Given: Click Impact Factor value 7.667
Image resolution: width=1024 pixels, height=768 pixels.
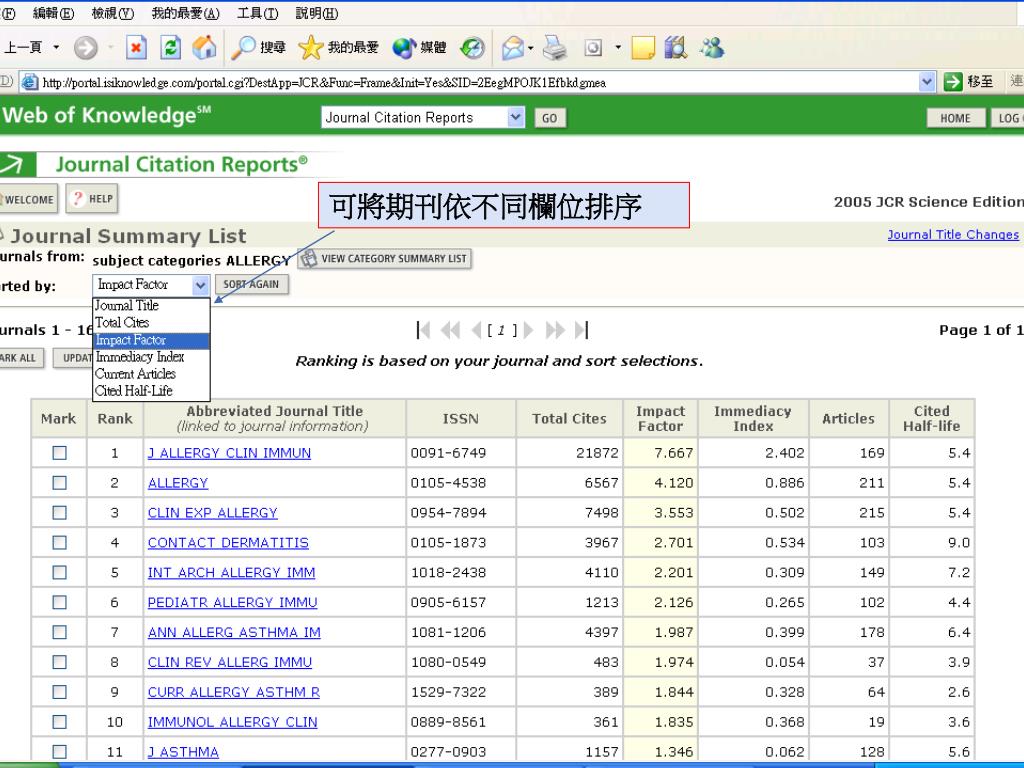Looking at the screenshot, I should tap(673, 453).
